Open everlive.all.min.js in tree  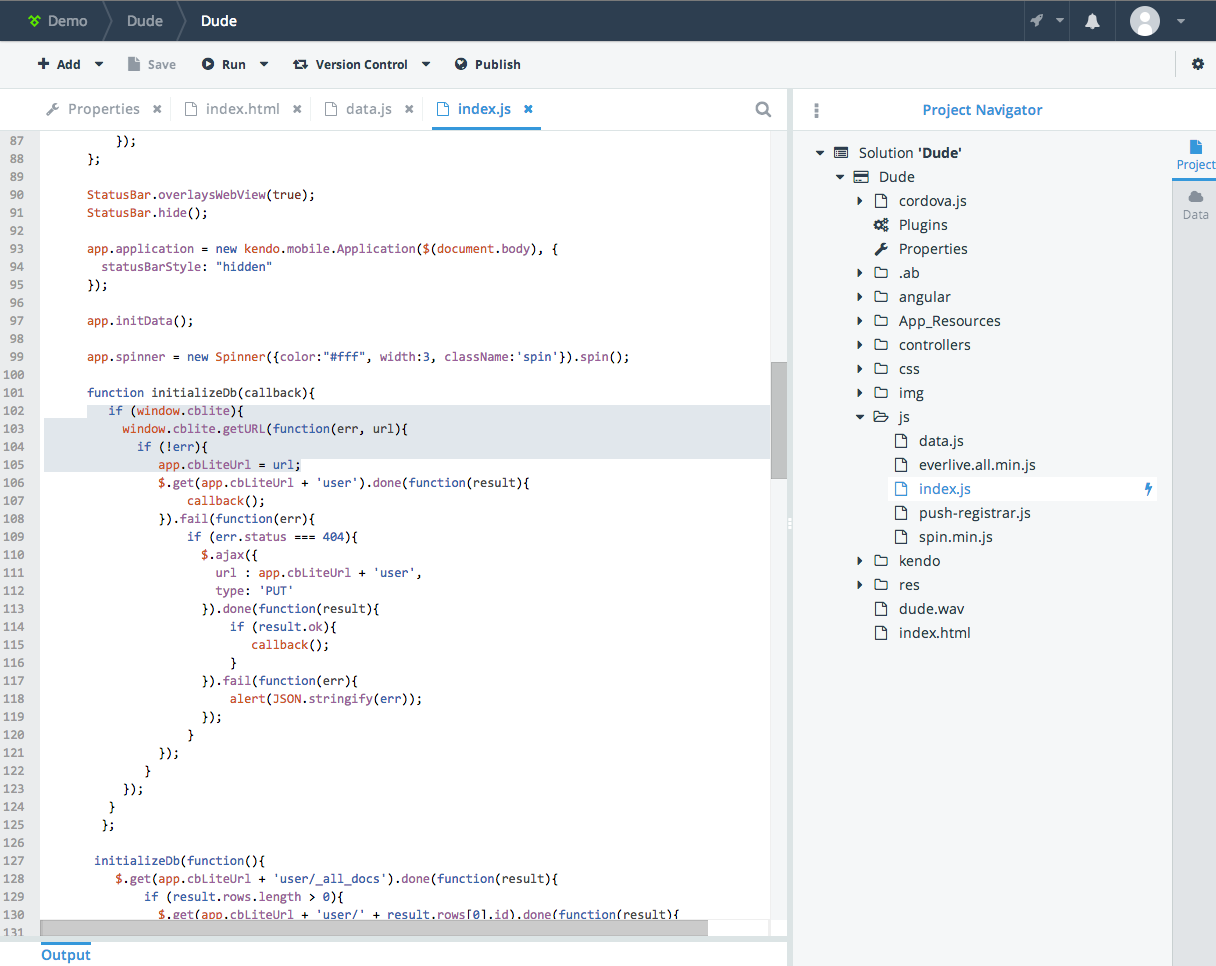point(977,465)
